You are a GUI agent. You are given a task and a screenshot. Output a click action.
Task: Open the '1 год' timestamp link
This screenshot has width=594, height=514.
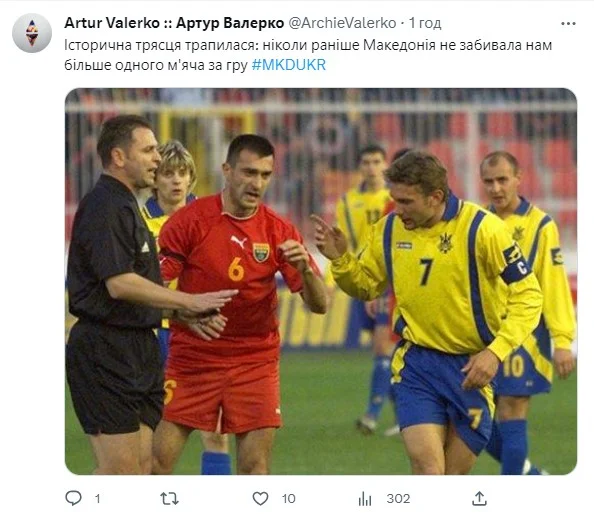pos(425,23)
